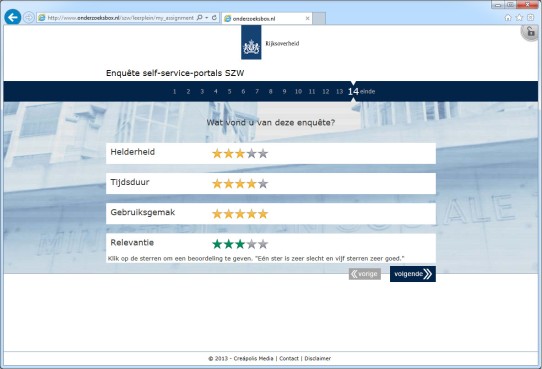Open browser tools gear icon
This screenshot has width=542, height=369.
pyautogui.click(x=531, y=18)
